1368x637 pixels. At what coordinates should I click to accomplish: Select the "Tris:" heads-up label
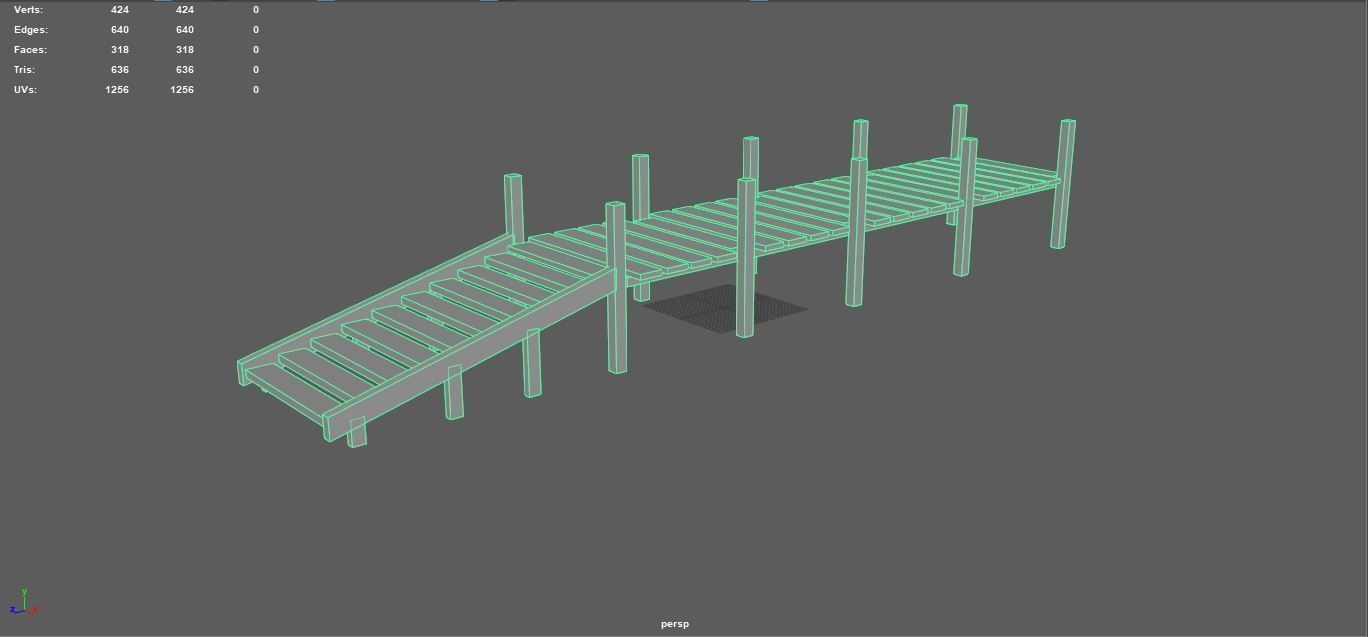coord(24,70)
